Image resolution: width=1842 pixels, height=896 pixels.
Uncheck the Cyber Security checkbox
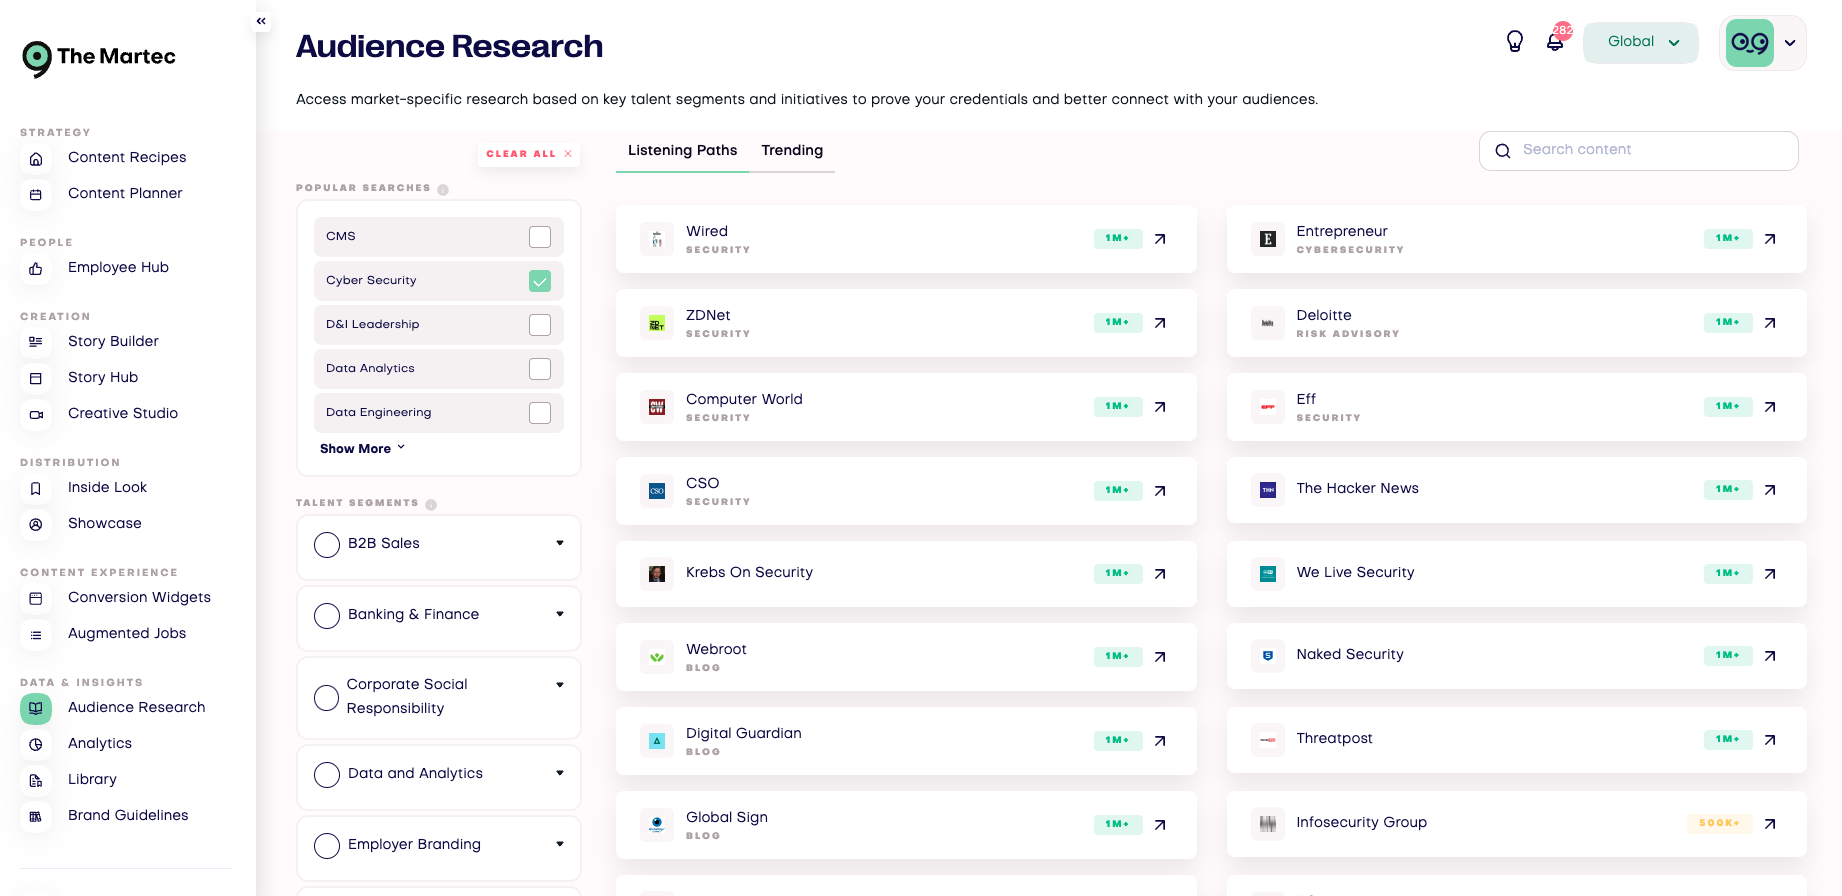pyautogui.click(x=540, y=281)
